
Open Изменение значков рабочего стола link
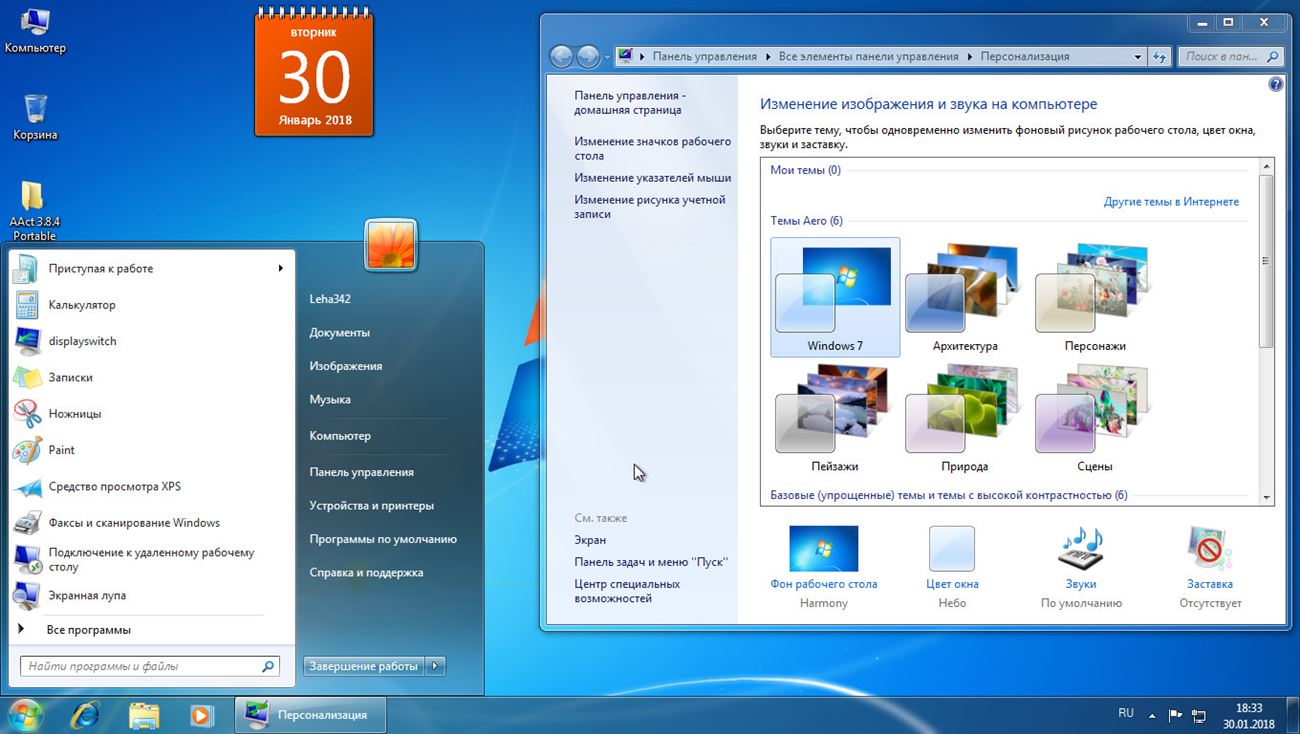(653, 149)
